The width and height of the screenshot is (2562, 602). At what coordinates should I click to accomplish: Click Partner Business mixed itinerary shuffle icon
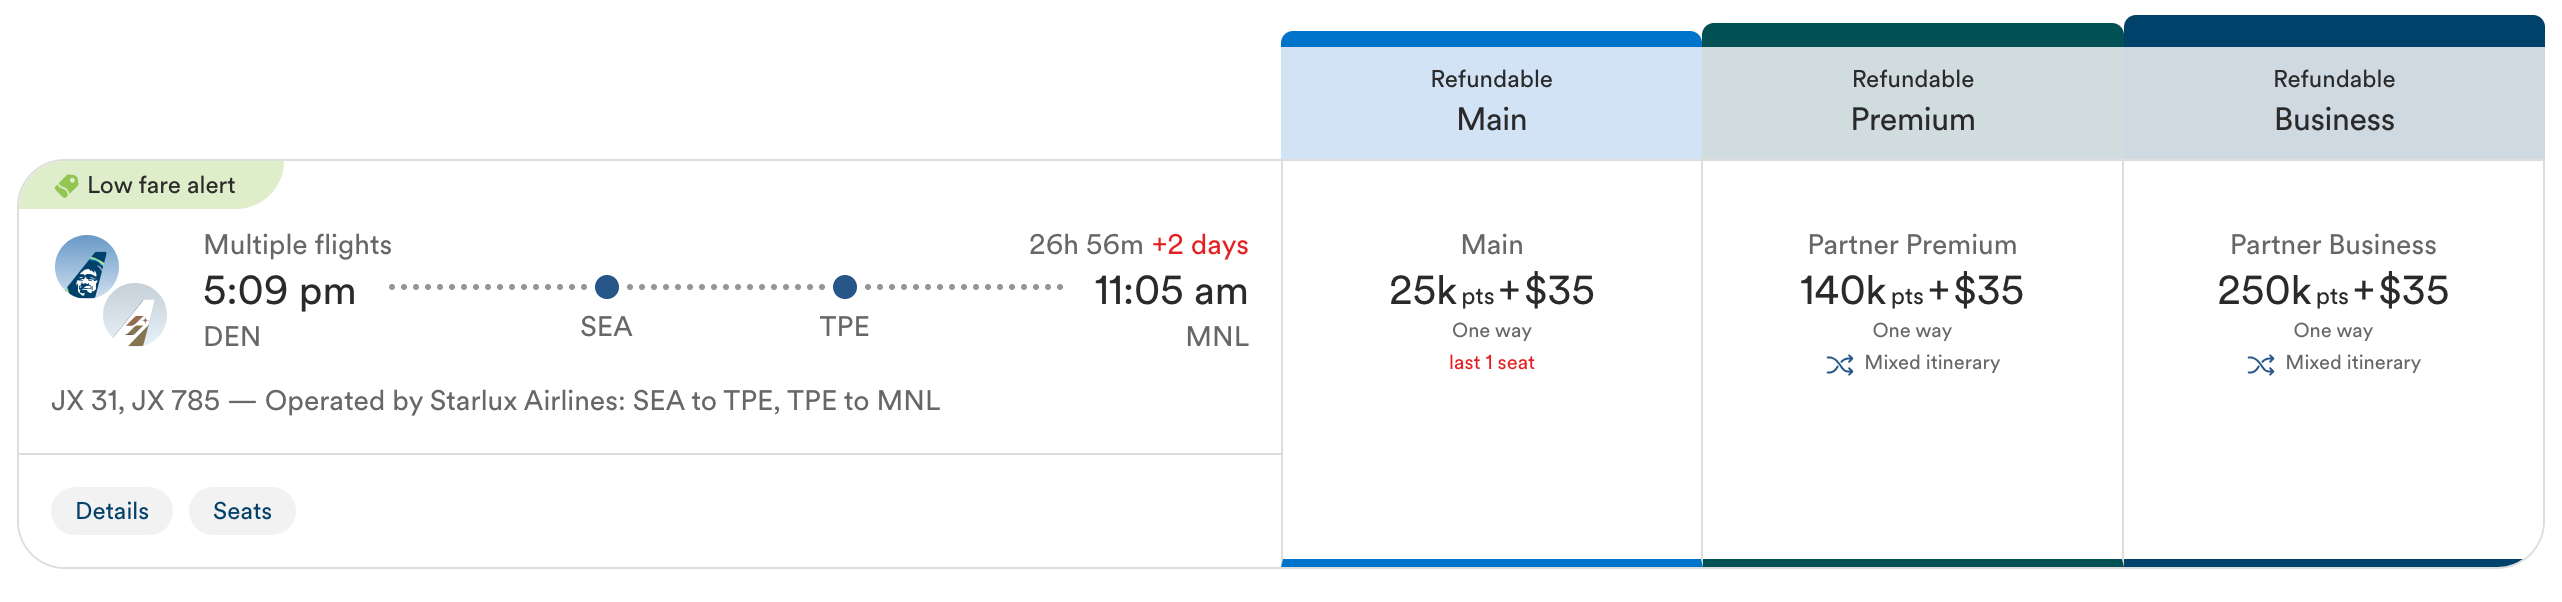click(2260, 364)
